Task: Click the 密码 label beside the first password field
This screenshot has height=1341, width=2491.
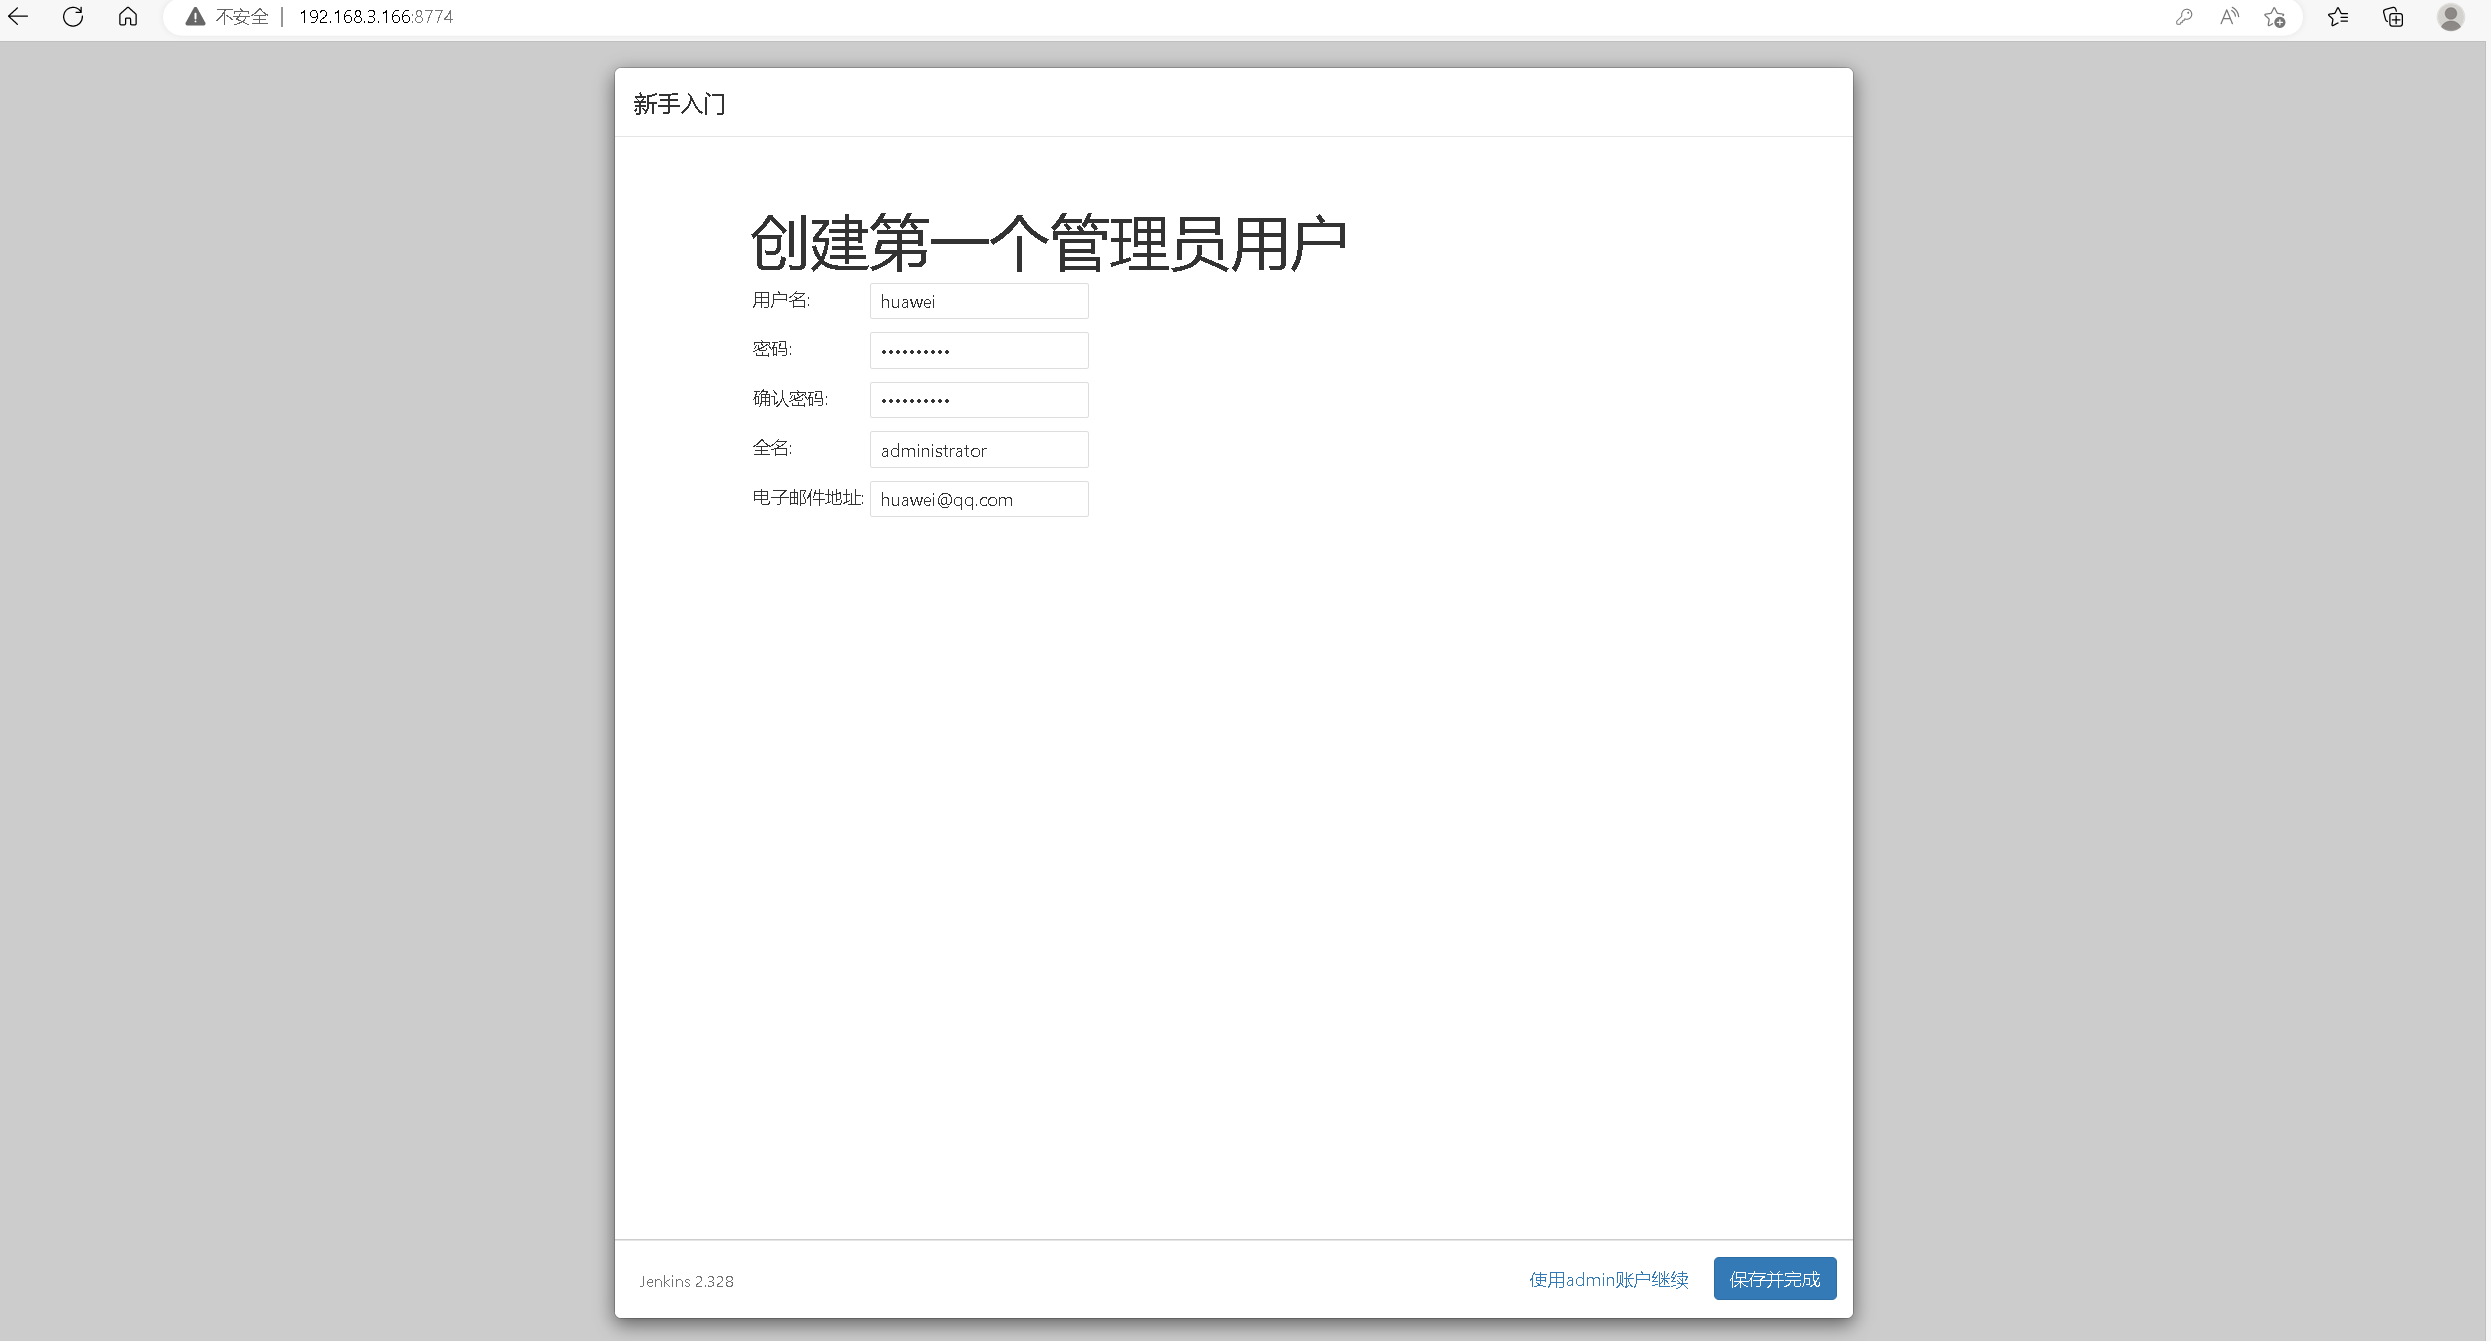Action: click(x=772, y=348)
